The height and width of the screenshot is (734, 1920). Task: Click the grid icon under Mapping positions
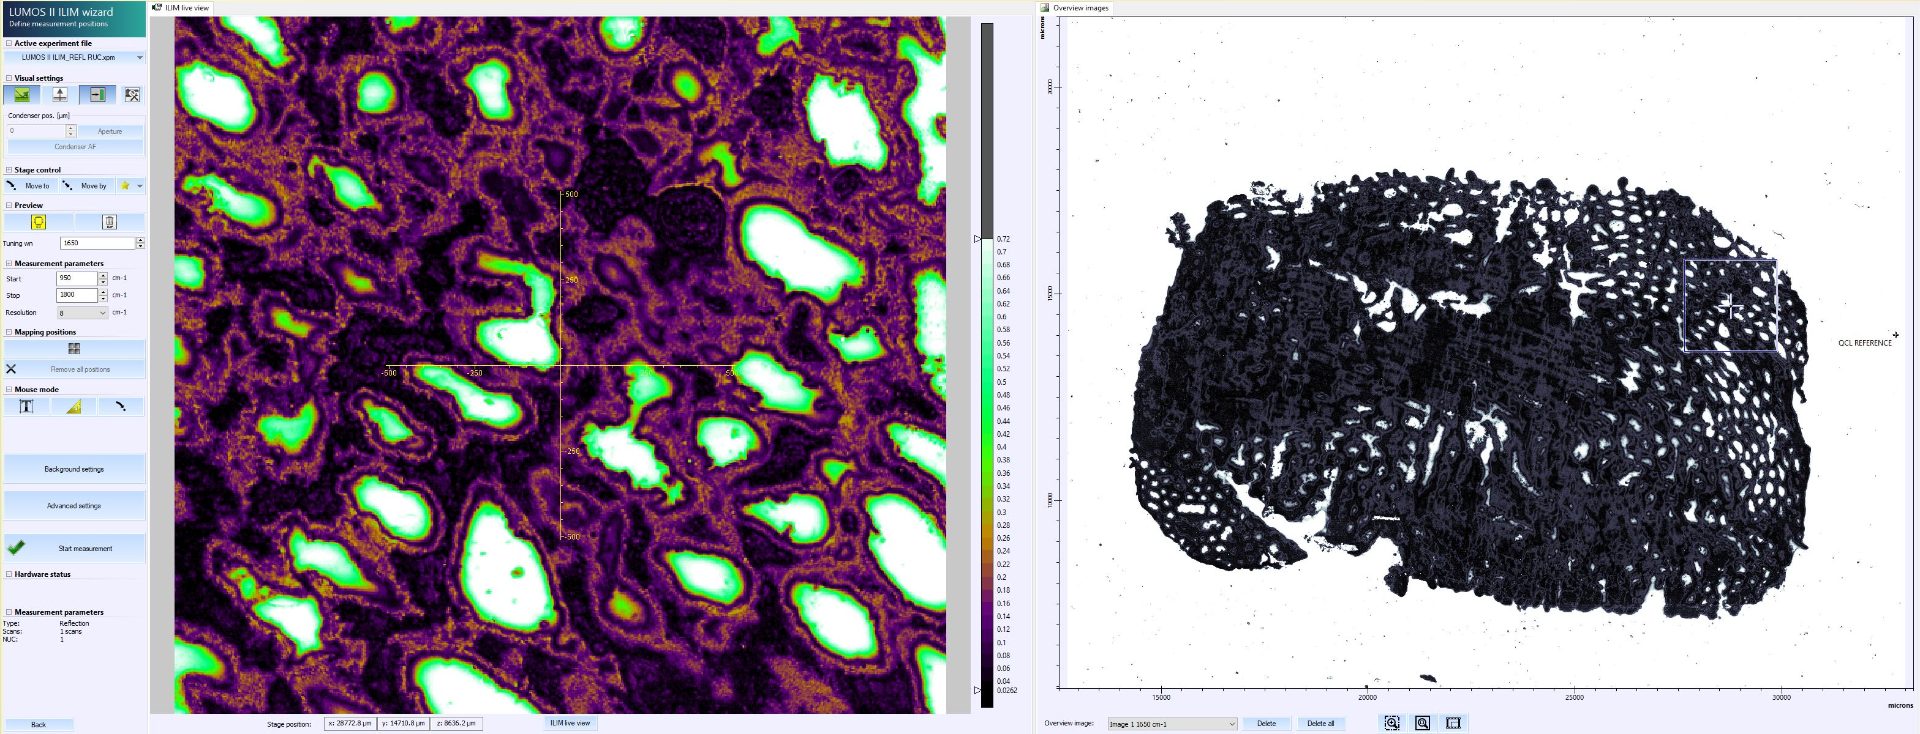coord(74,349)
